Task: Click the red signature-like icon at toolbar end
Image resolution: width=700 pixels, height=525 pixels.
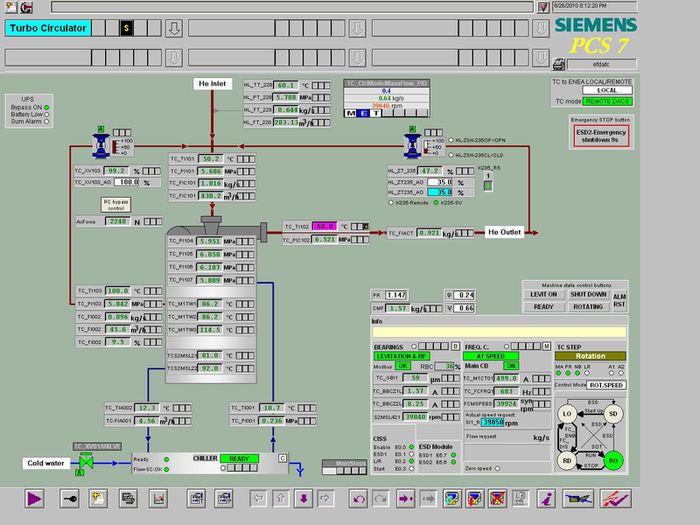Action: click(x=616, y=498)
